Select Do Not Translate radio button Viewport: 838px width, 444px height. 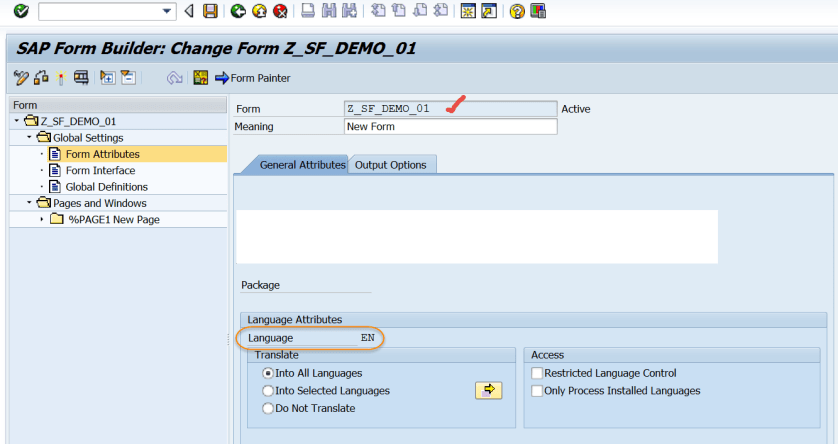click(x=268, y=408)
